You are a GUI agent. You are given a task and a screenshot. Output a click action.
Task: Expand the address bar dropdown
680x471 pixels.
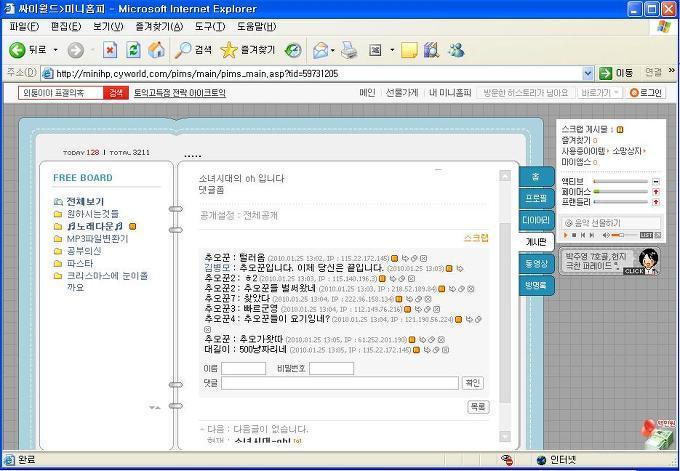pyautogui.click(x=587, y=73)
